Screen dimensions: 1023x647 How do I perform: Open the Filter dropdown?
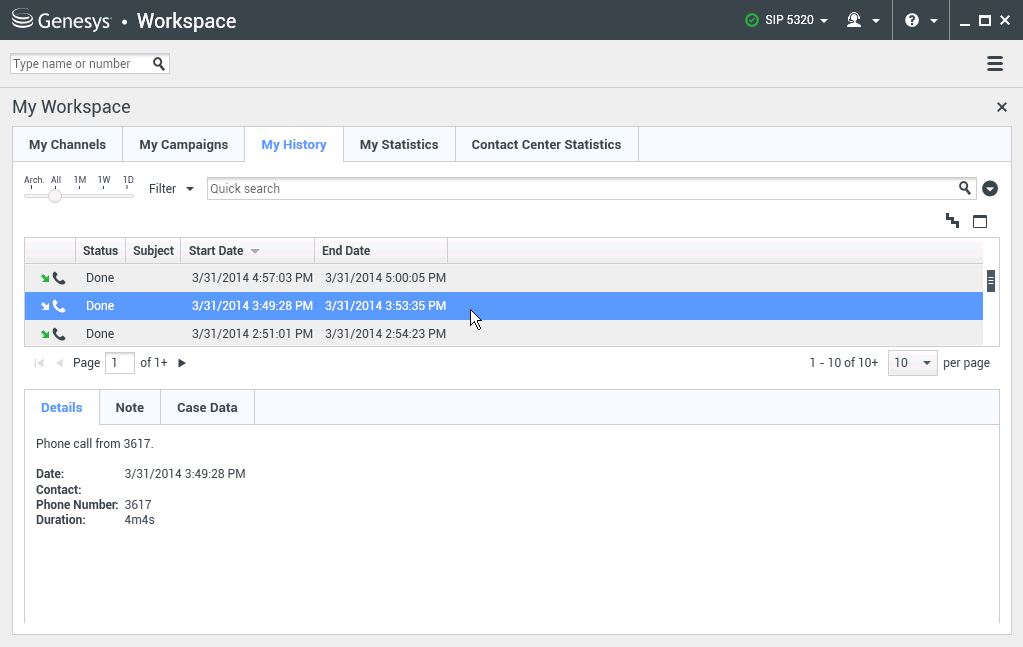pos(171,188)
